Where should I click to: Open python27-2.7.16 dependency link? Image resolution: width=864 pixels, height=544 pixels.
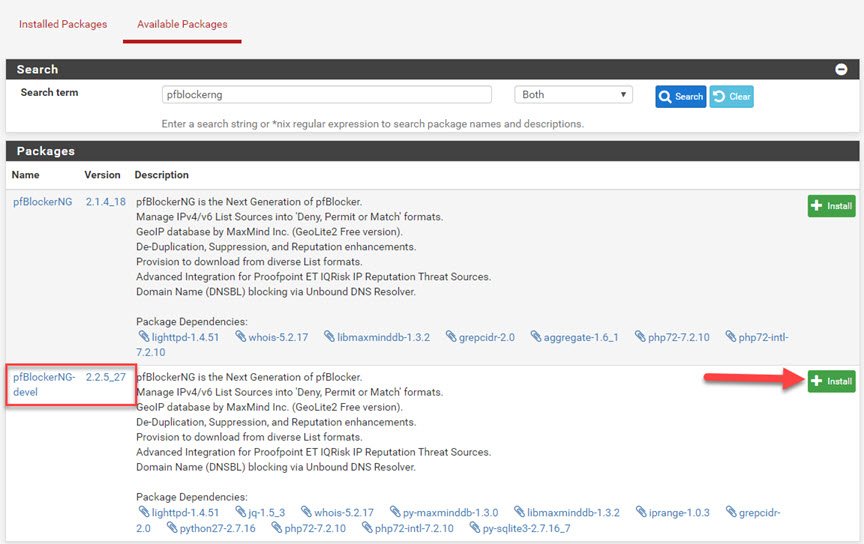(x=217, y=528)
